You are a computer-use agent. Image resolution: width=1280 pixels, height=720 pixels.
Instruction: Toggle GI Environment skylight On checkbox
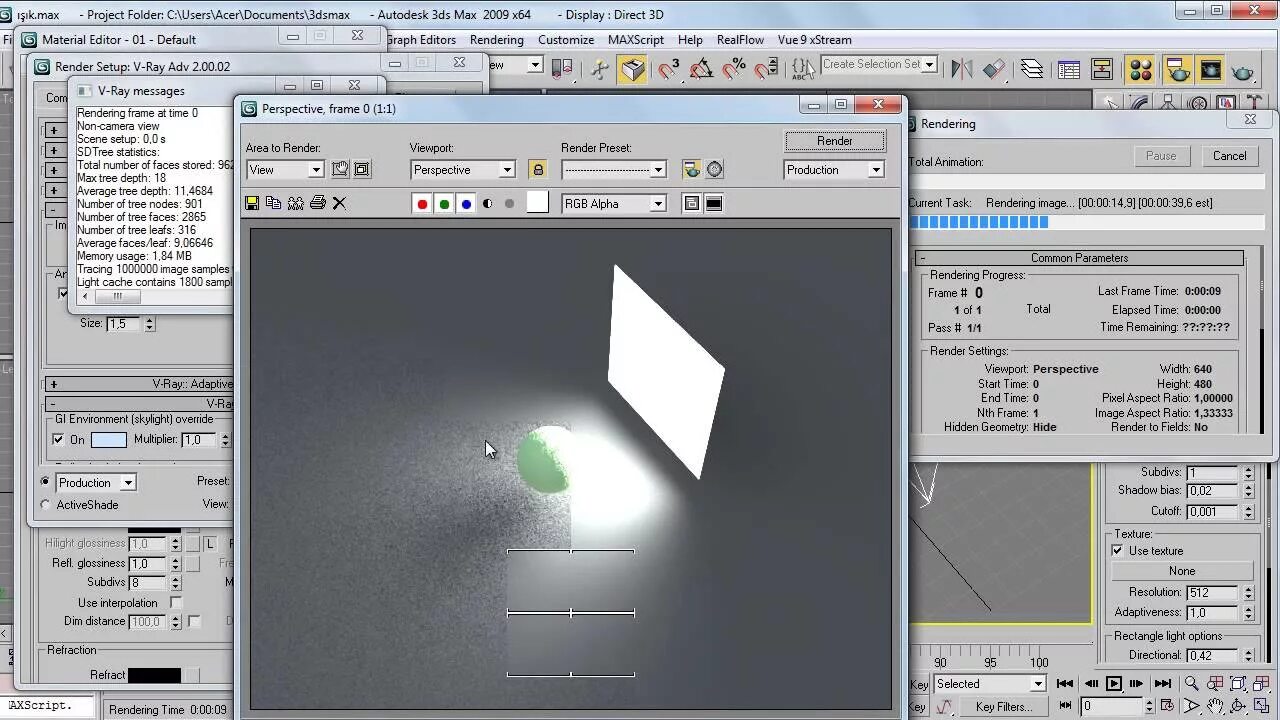pos(58,439)
